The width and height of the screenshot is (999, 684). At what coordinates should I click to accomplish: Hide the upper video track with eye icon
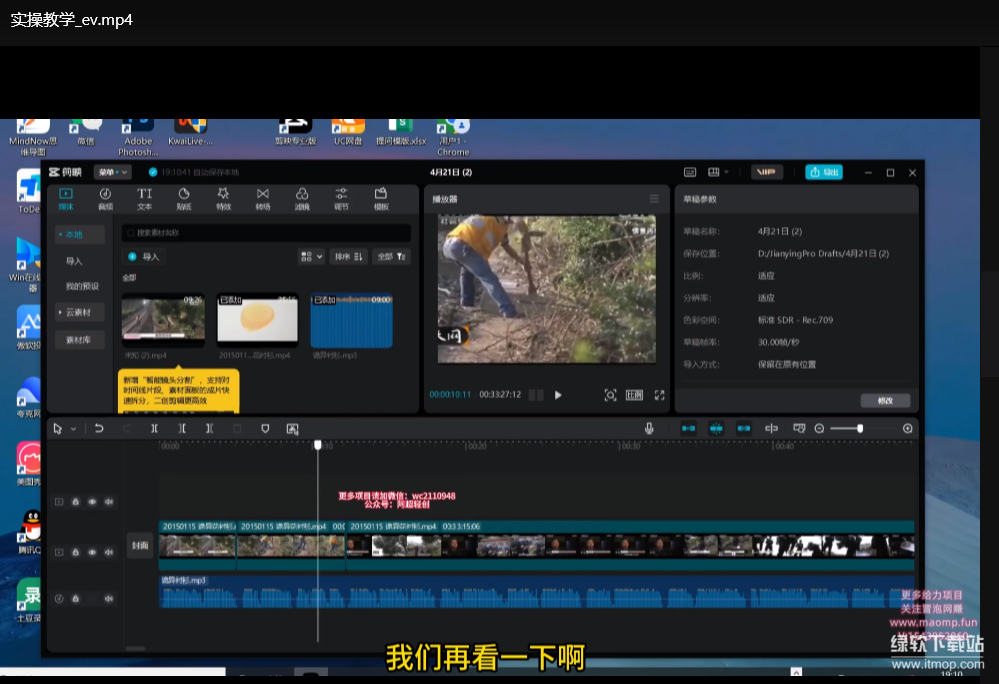92,502
